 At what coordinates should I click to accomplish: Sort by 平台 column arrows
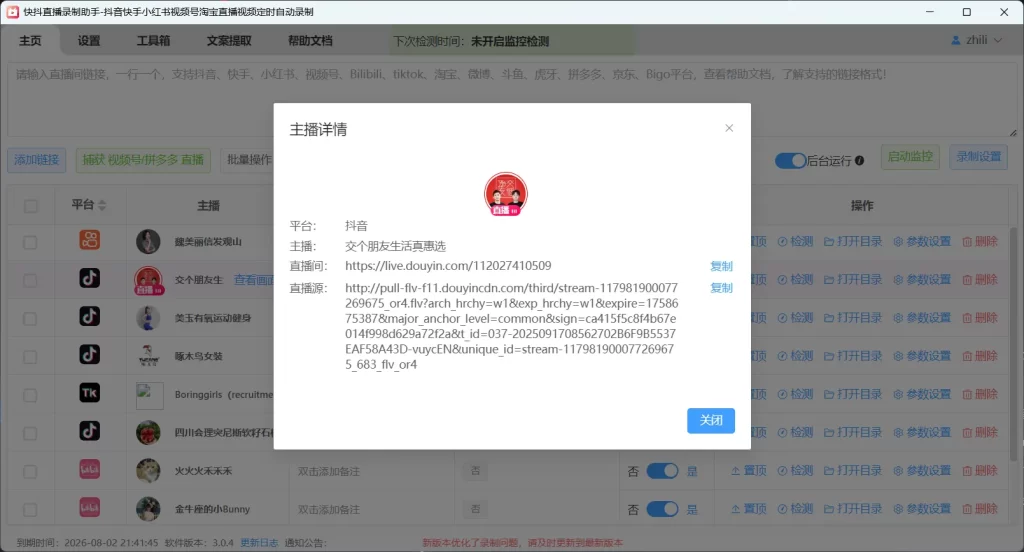102,206
